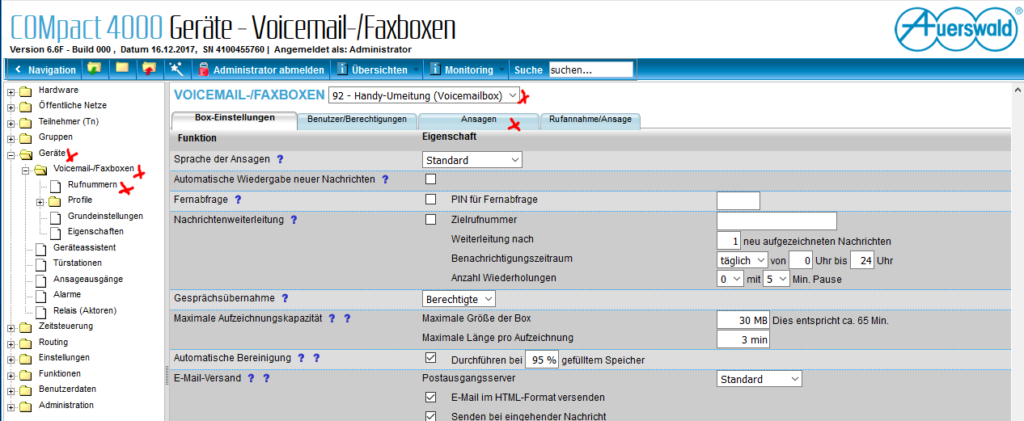Open Grundeinstellungen in navigation tree
1024x421 pixels.
[x=105, y=215]
